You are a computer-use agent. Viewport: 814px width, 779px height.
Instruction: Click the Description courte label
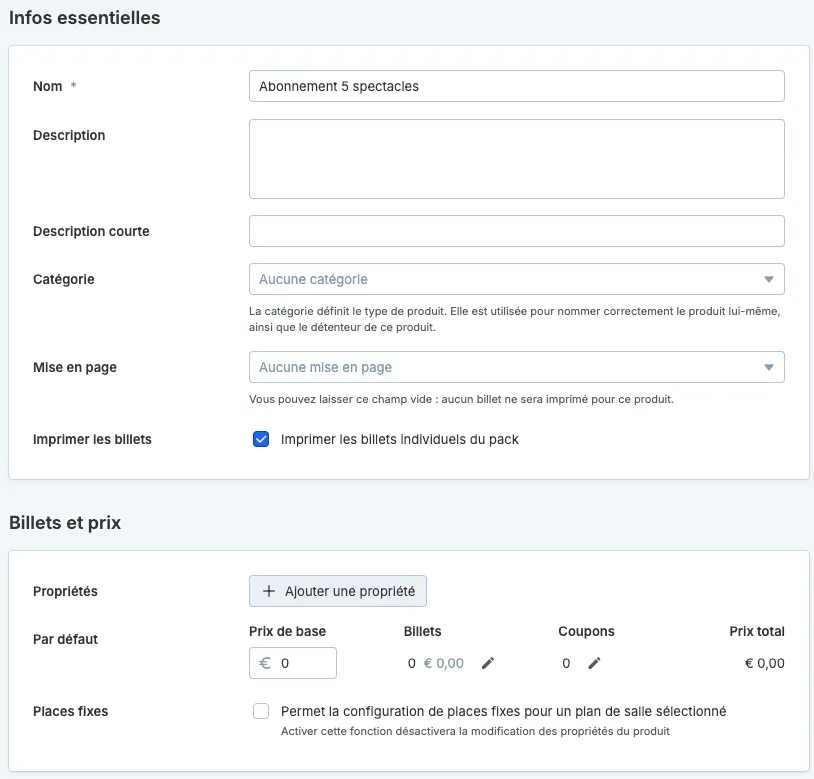(x=91, y=231)
